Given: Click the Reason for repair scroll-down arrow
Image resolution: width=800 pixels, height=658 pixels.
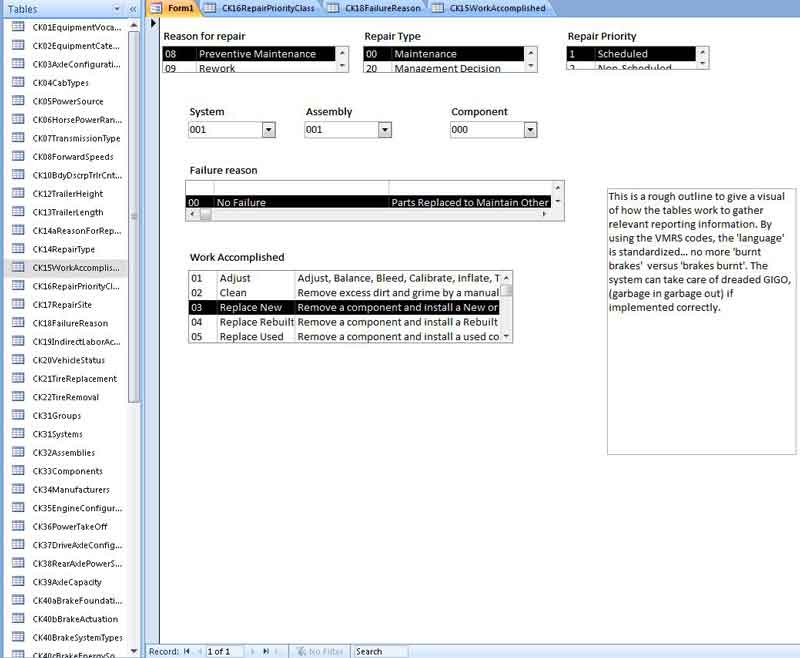Looking at the screenshot, I should (342, 66).
